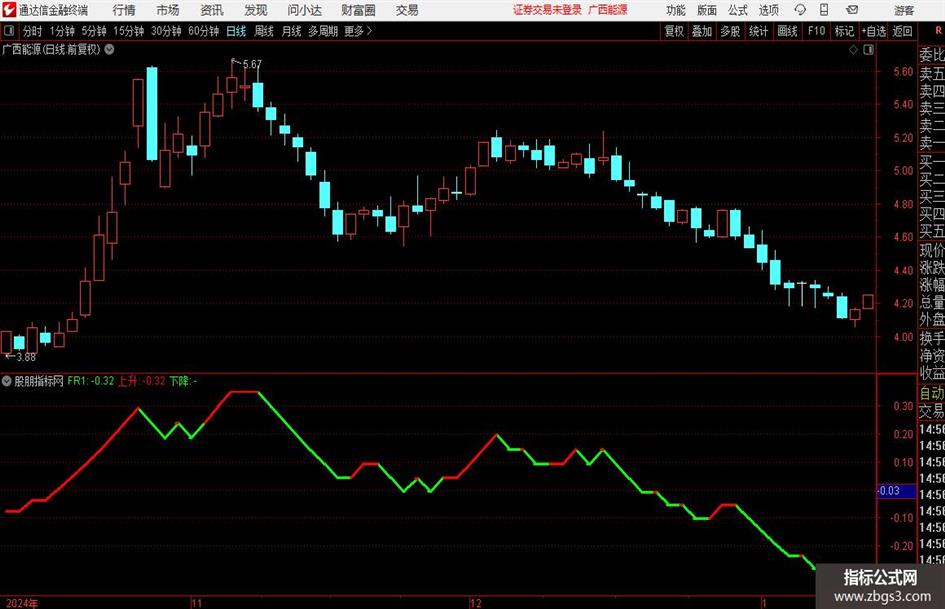Click the 统计 statistics toolbar button
The image size is (945, 609).
click(758, 31)
